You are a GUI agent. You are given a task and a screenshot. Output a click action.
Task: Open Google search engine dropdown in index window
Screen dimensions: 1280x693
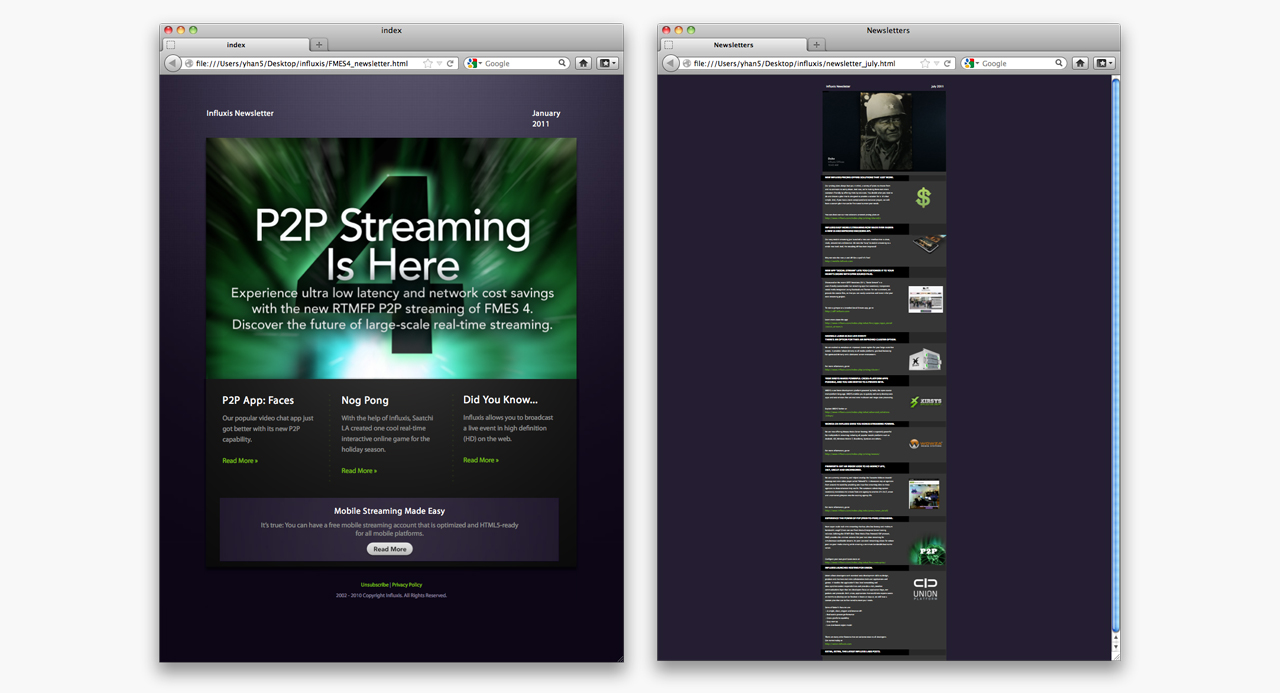point(474,63)
